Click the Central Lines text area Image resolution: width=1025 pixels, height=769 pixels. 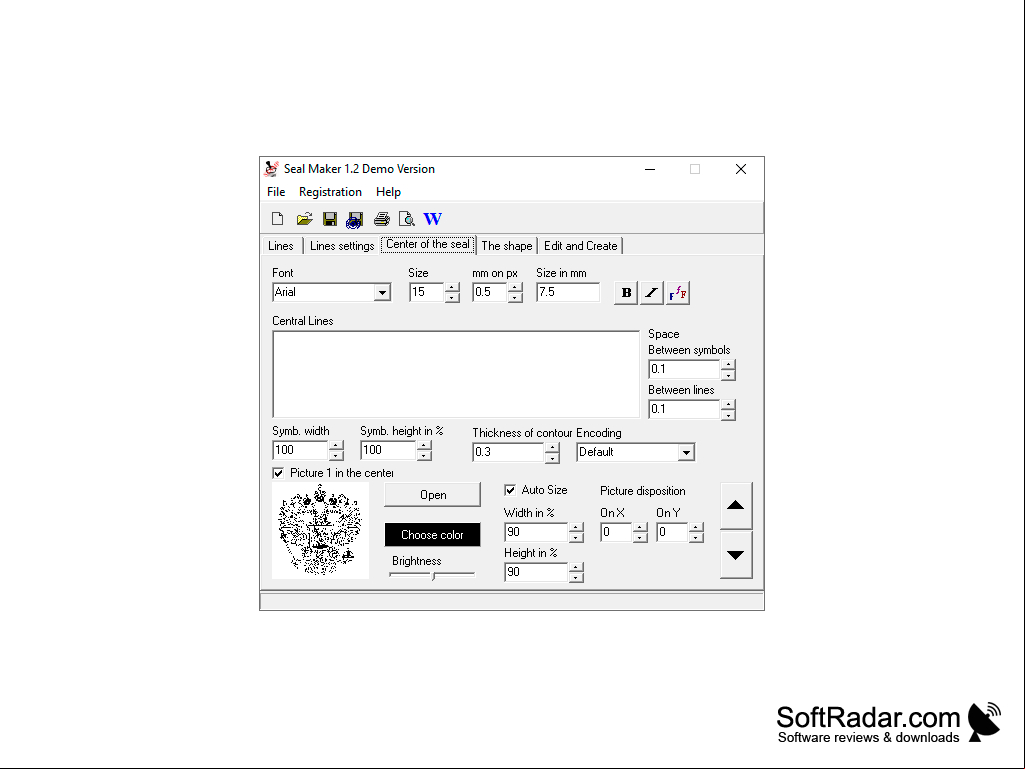point(456,374)
